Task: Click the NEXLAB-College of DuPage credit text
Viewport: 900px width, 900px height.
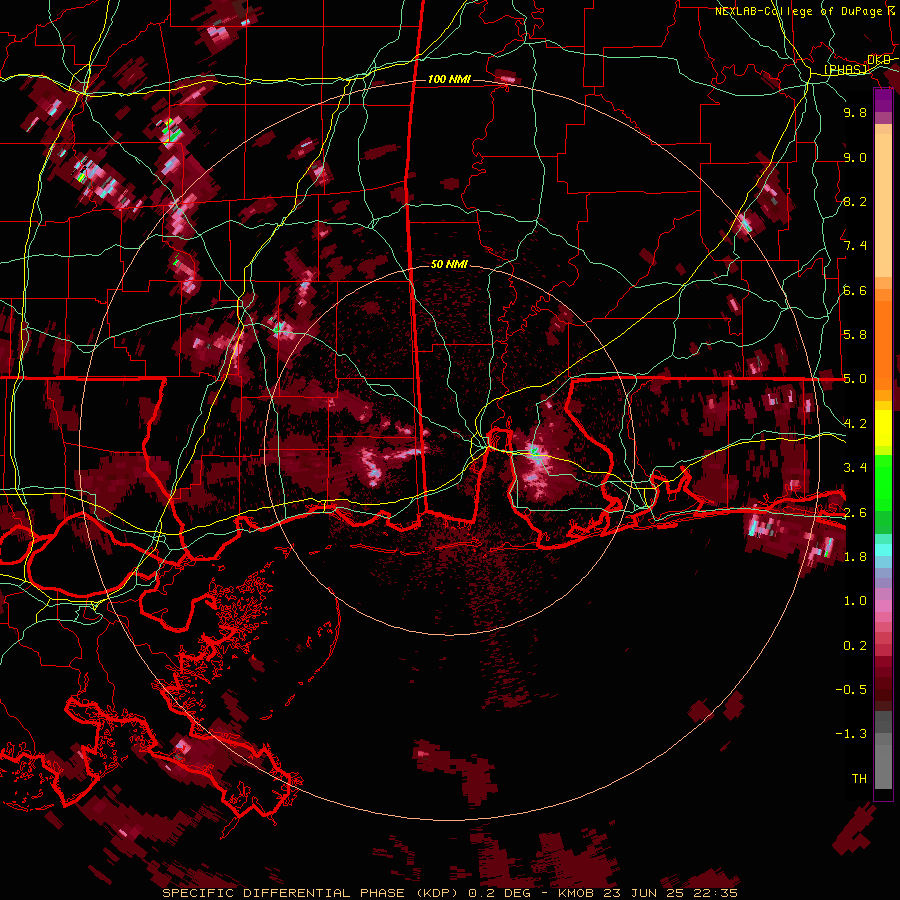Action: point(805,11)
